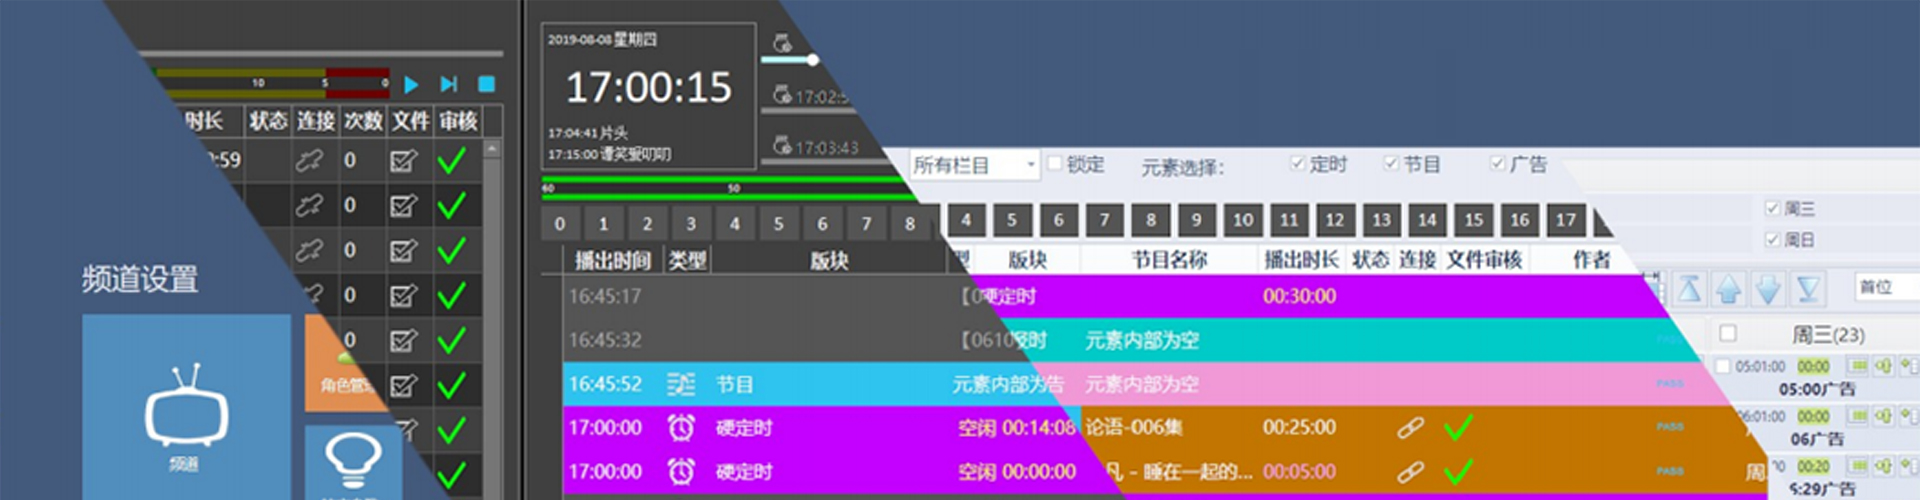Click the move-down arrow icon
Screen dimensions: 1920x500
tap(1768, 290)
